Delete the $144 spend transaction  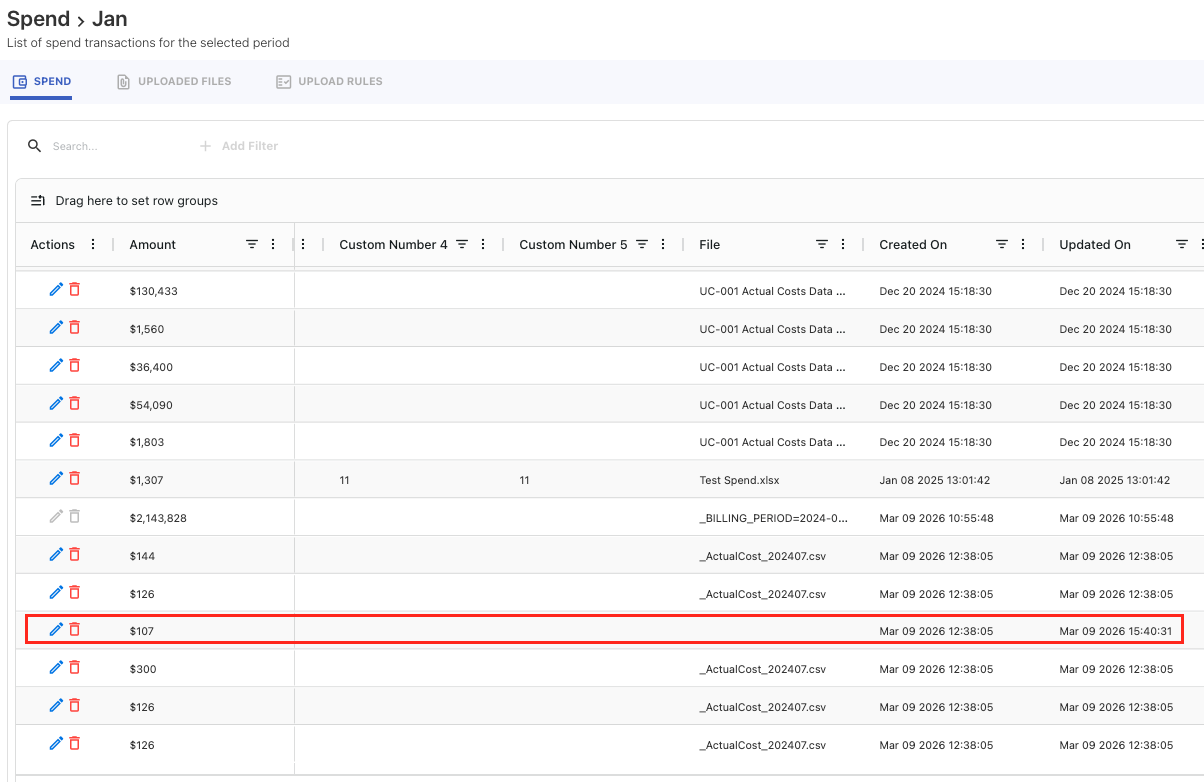75,555
